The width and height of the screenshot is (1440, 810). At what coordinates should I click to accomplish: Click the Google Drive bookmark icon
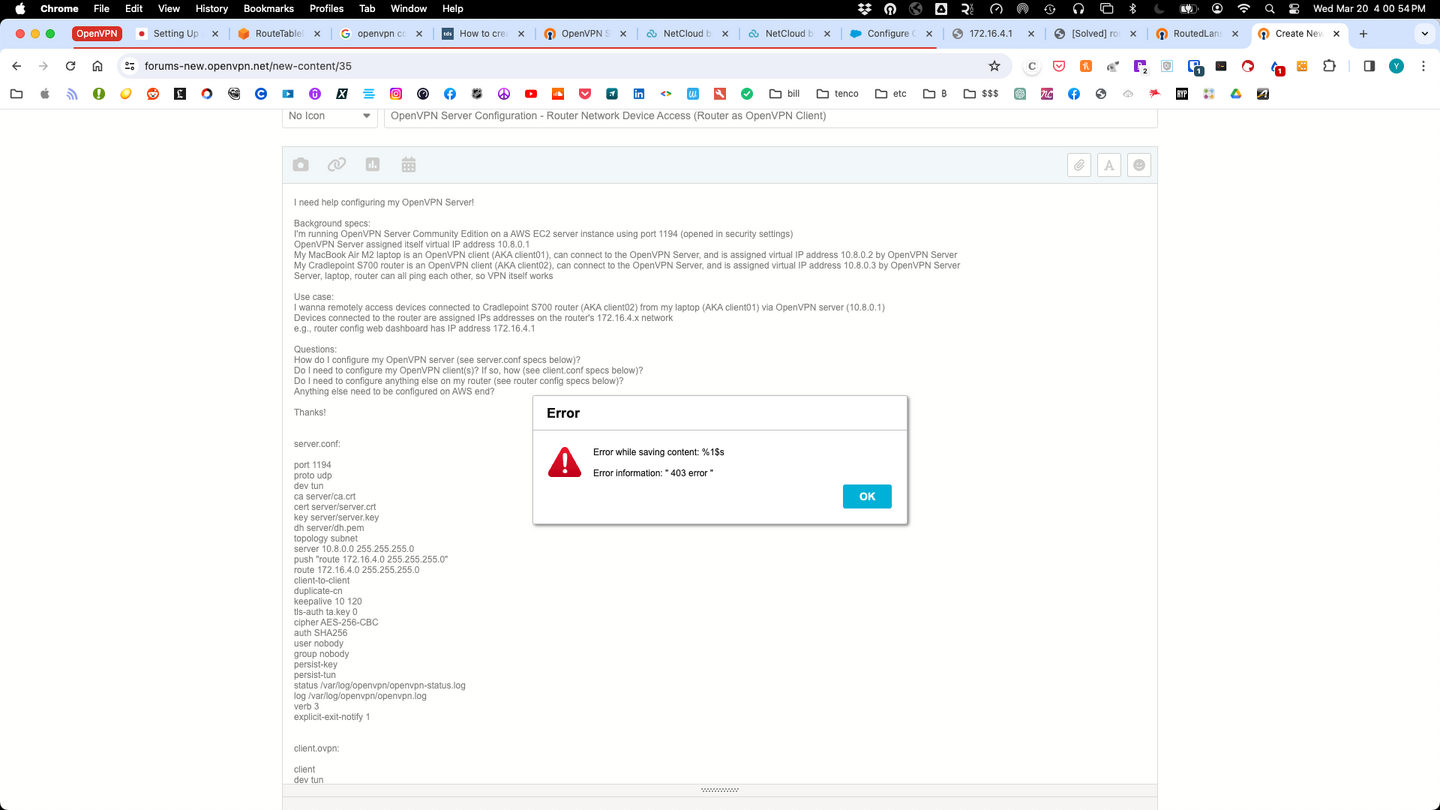pos(1236,94)
